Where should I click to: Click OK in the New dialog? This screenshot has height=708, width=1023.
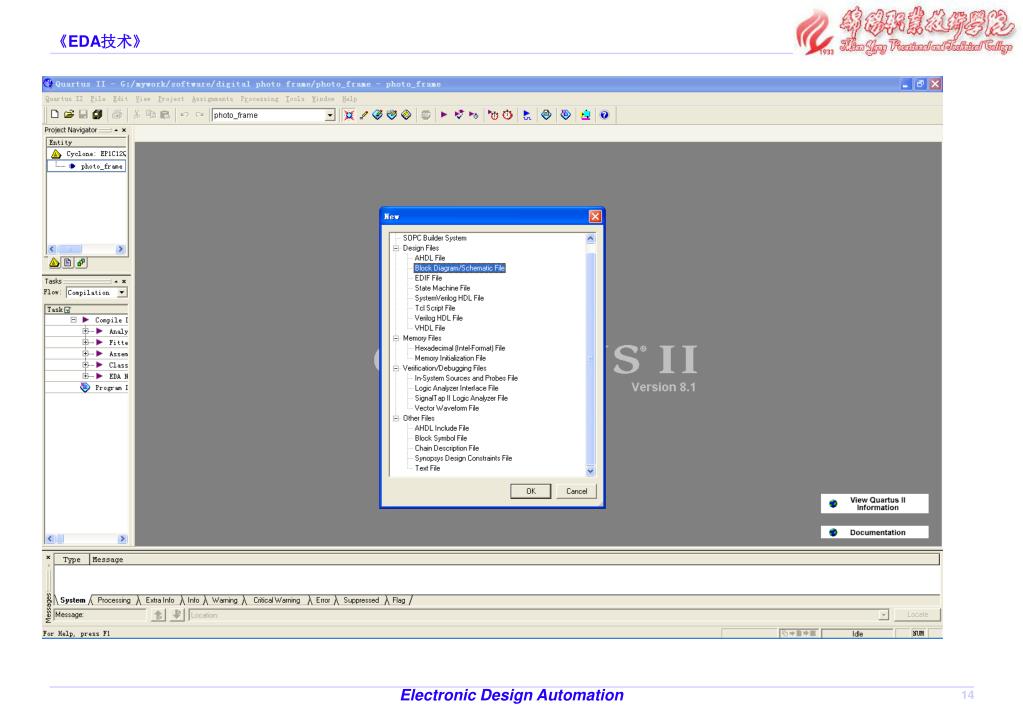click(530, 491)
